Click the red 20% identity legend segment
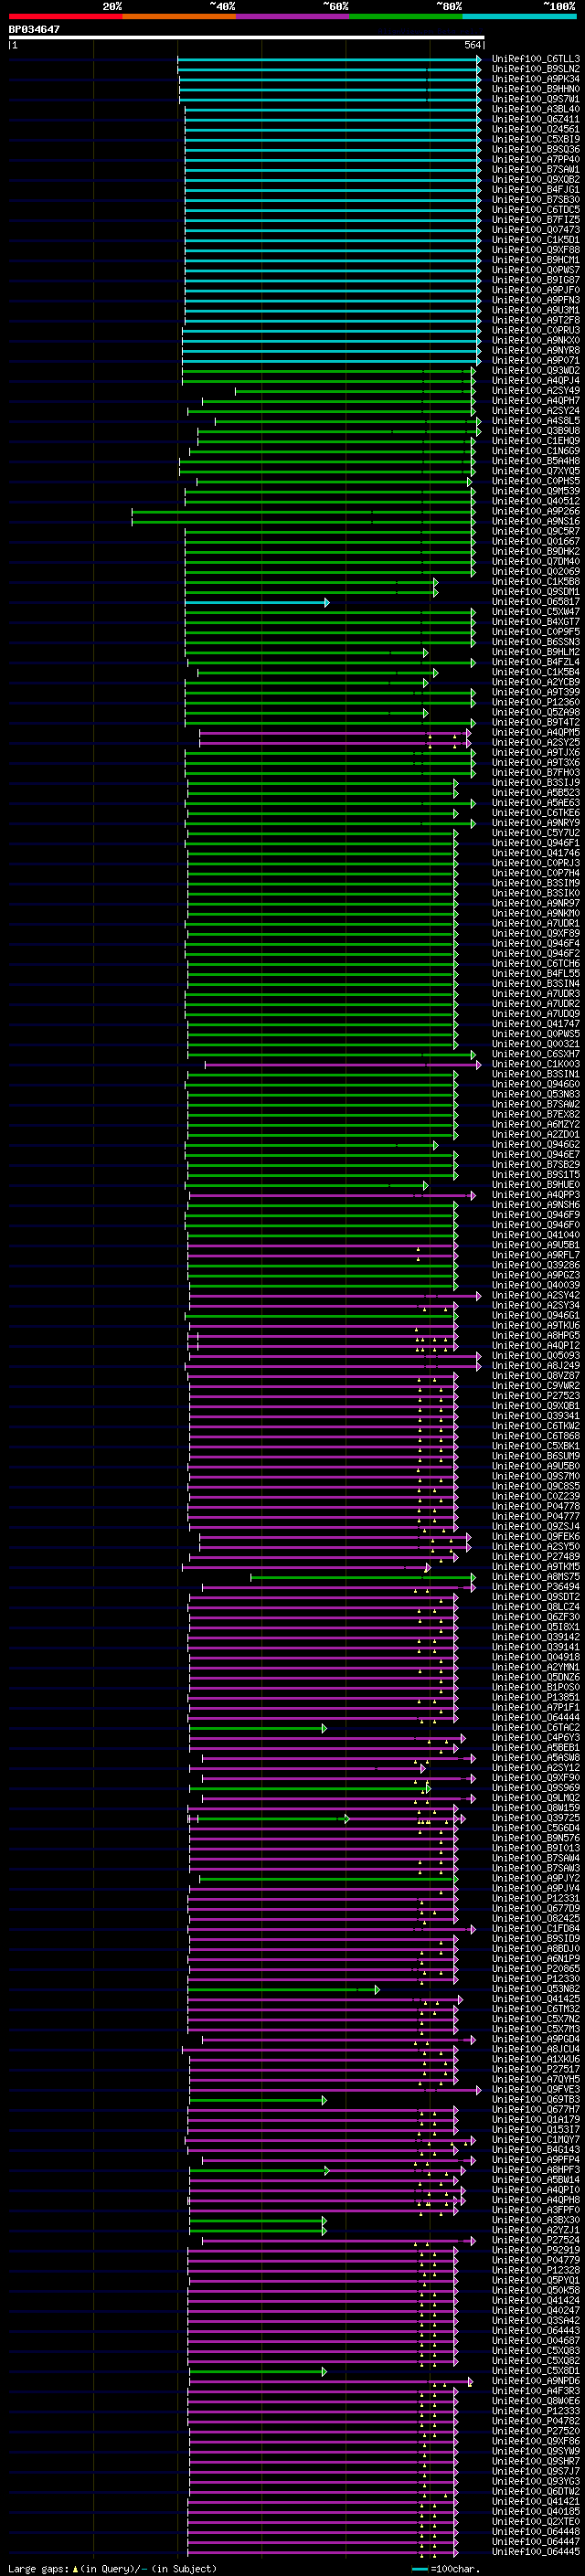Screen dimensions: 585x2576 click(x=65, y=16)
